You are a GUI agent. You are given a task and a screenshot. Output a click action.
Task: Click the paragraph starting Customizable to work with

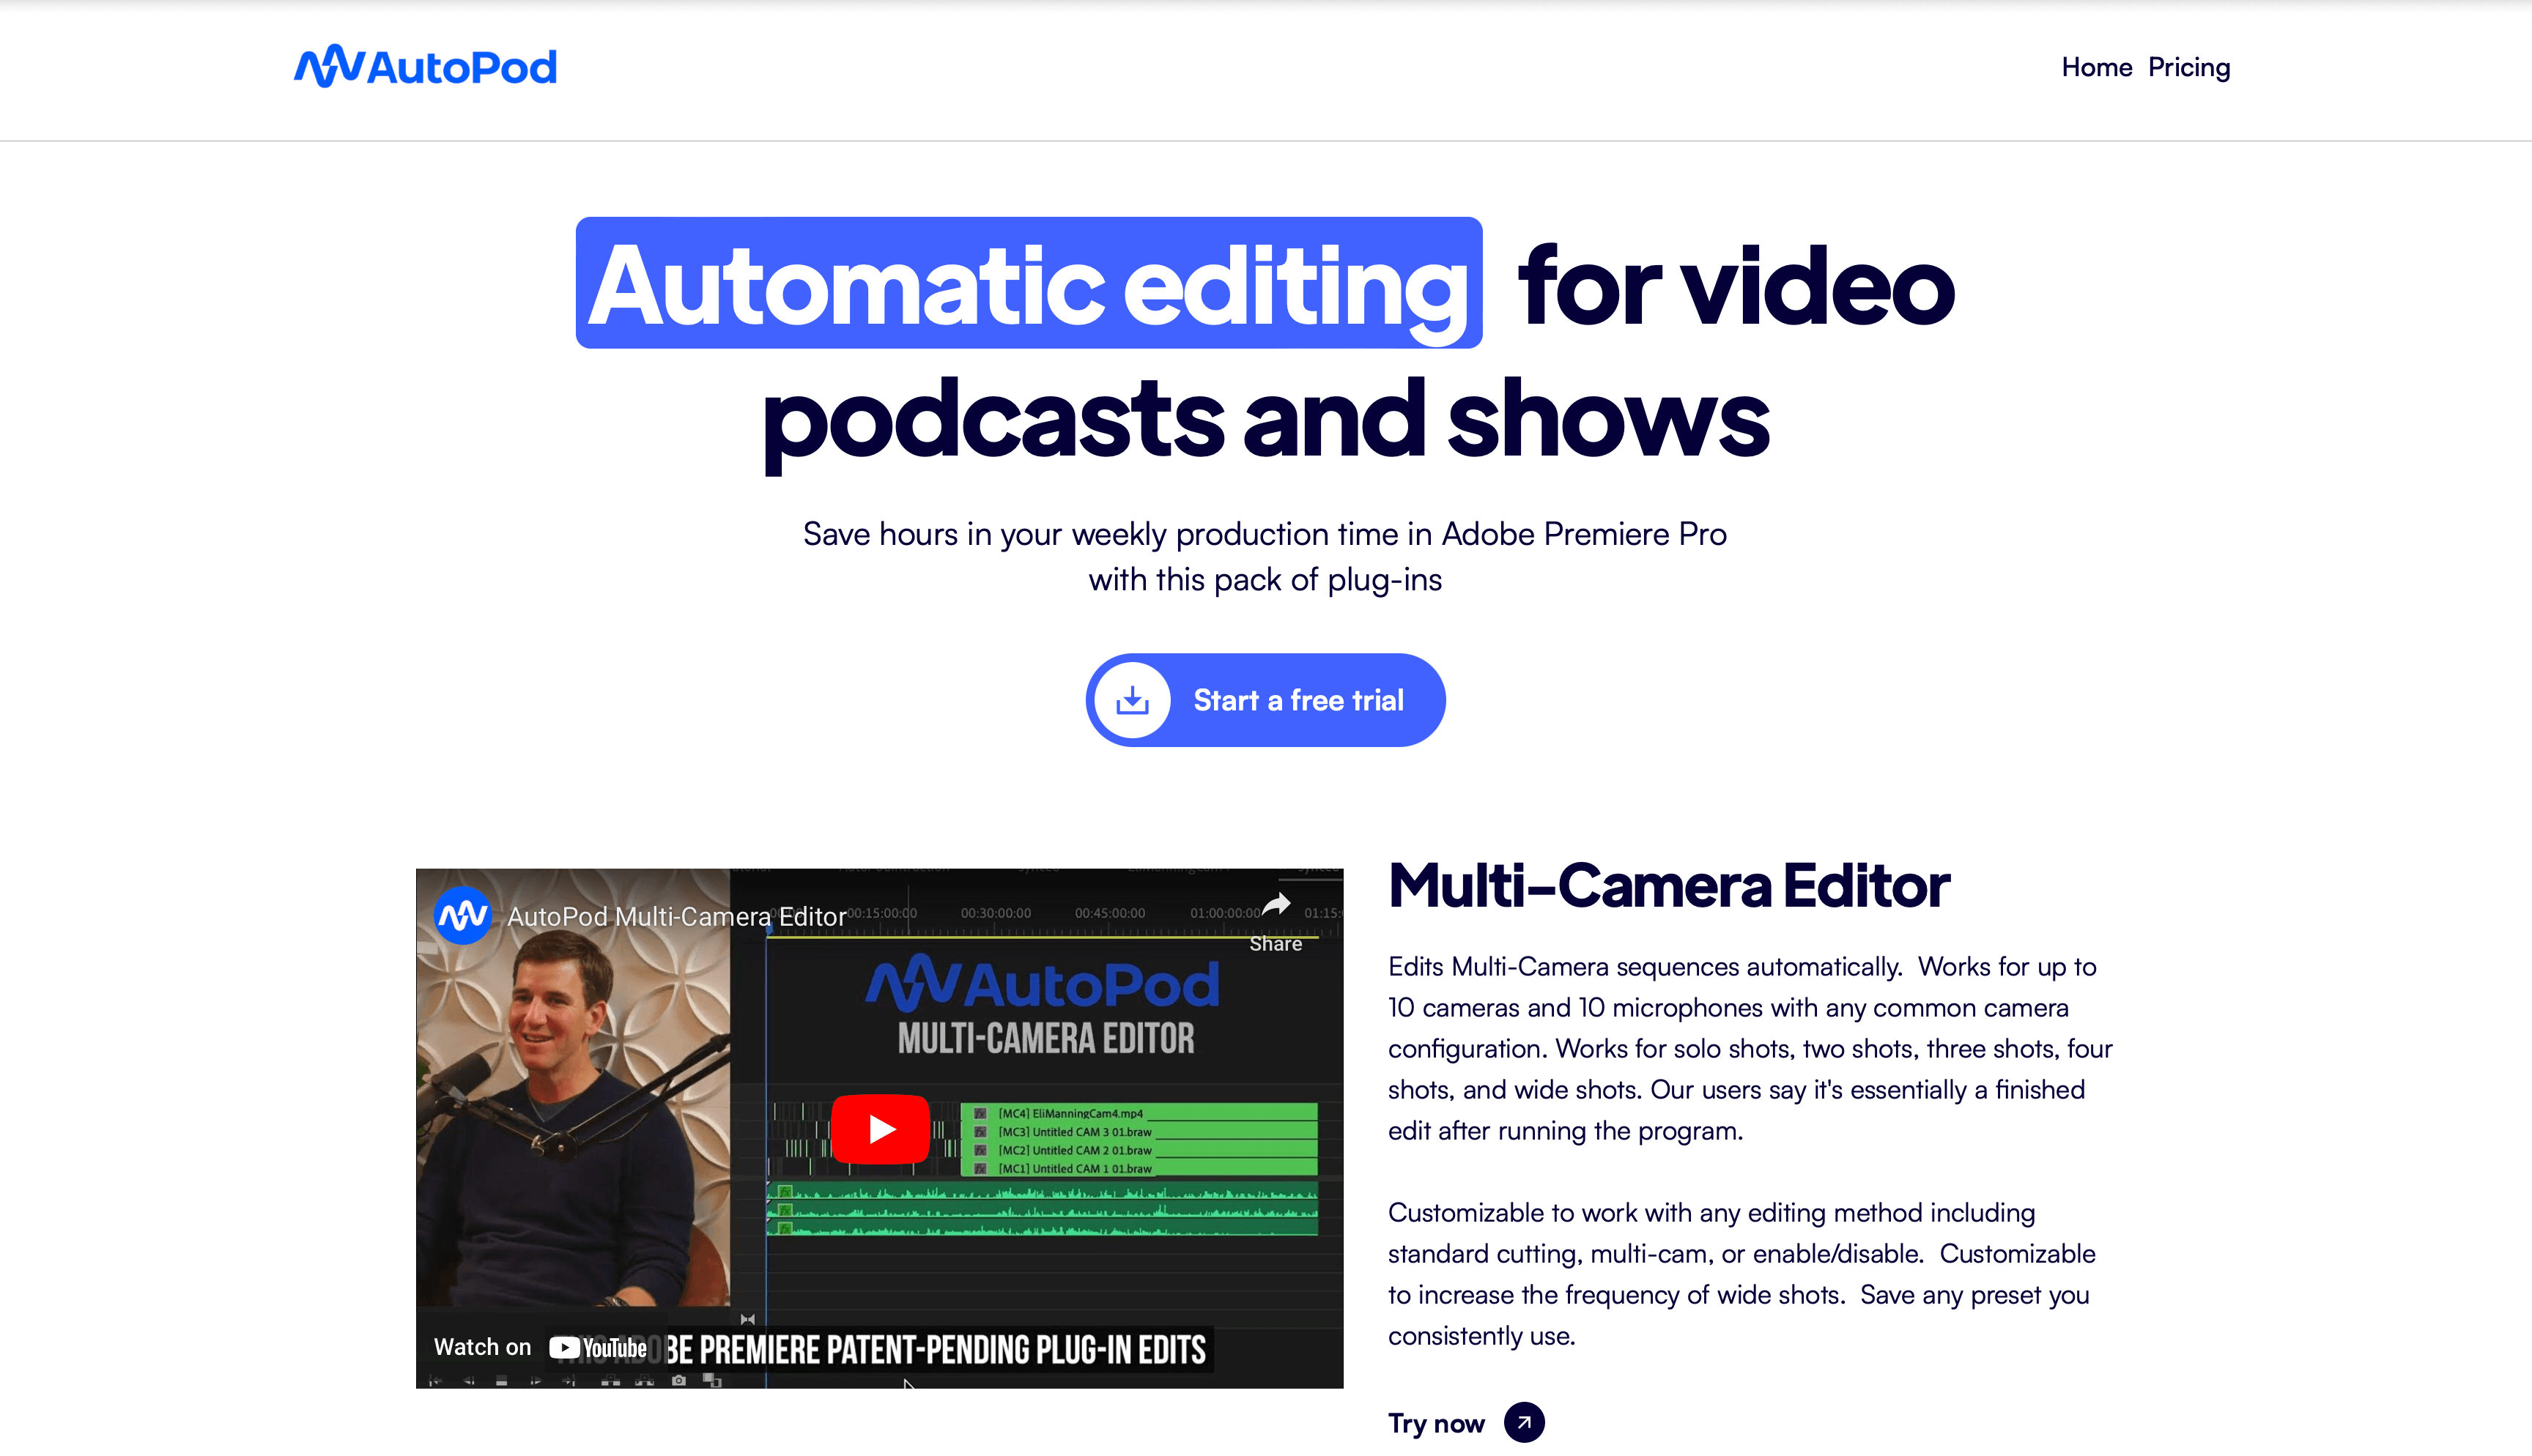click(x=1741, y=1274)
